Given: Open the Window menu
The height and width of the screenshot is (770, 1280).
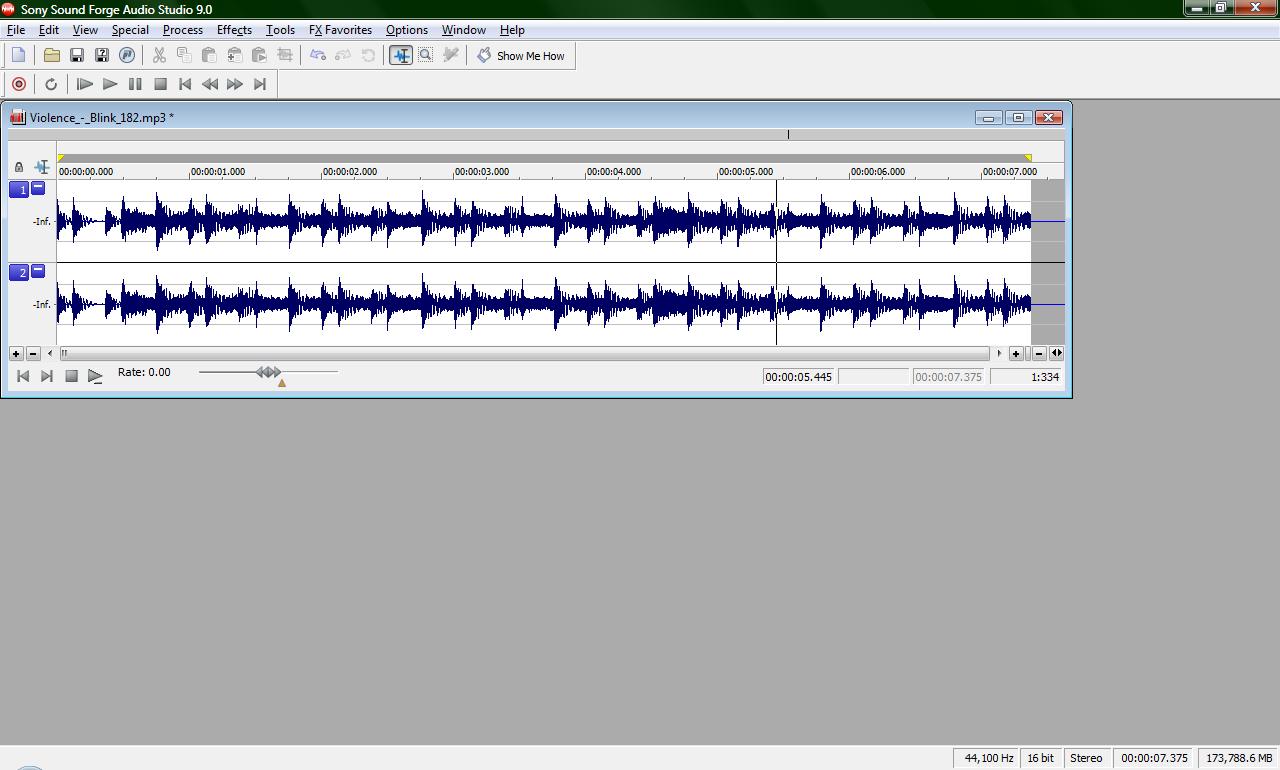Looking at the screenshot, I should click(464, 30).
